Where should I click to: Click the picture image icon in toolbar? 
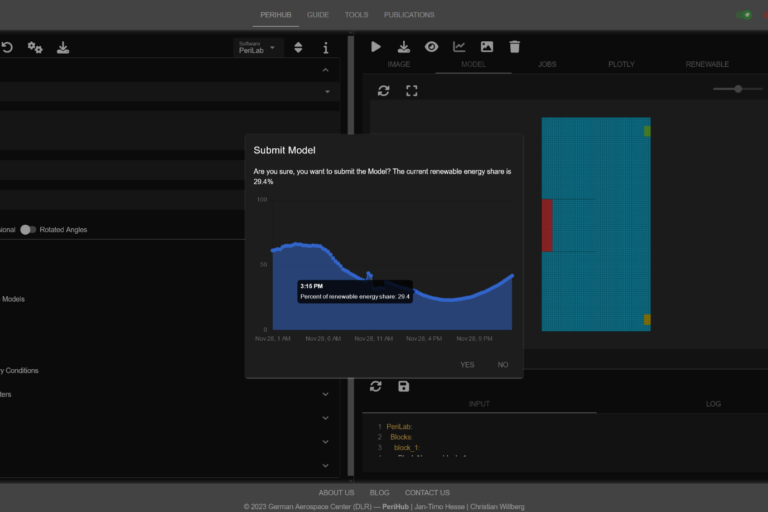point(487,47)
